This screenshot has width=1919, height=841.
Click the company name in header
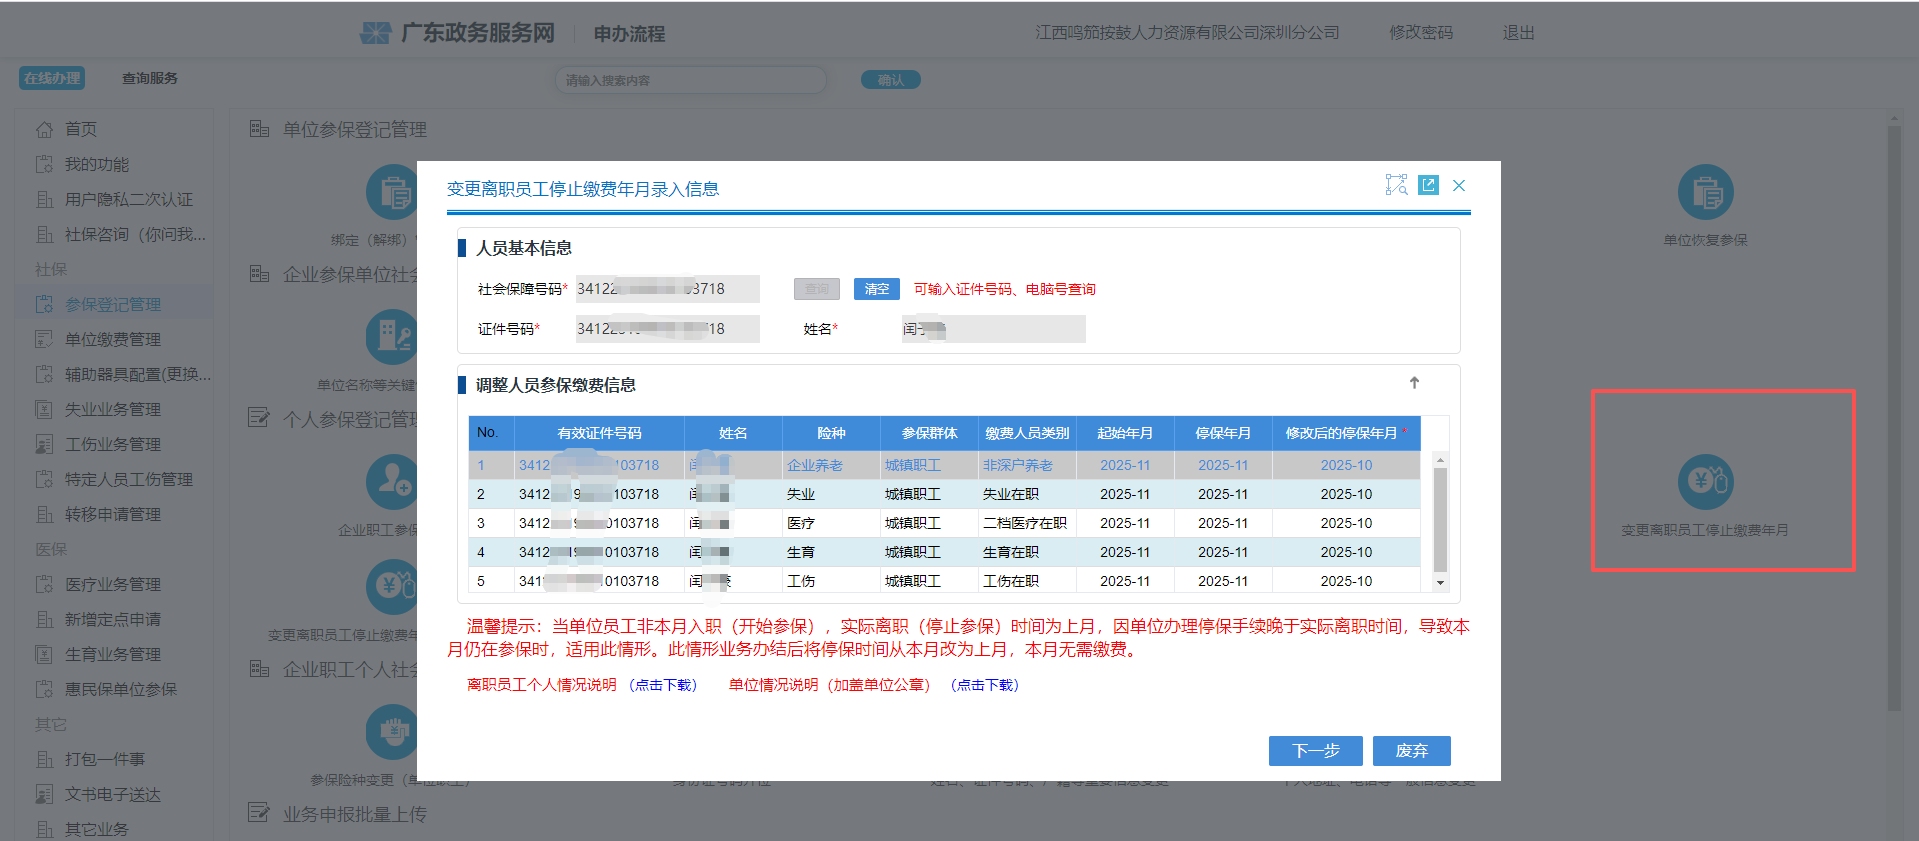[x=1187, y=33]
